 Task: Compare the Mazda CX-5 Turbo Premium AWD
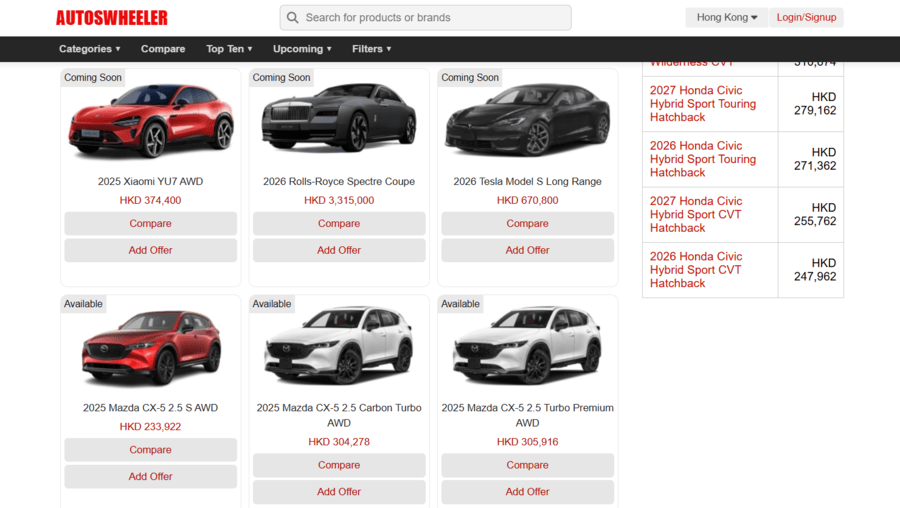click(527, 465)
